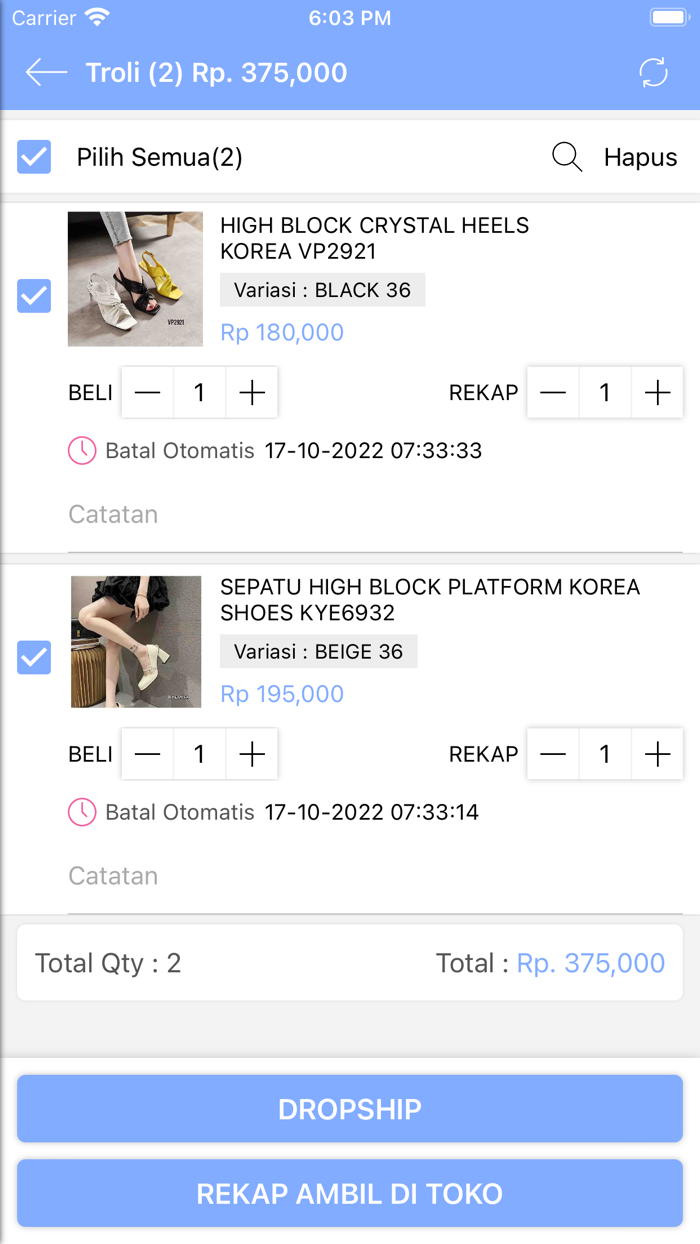Tap the clock icon for the Crystal Heels item
Image resolution: width=700 pixels, height=1244 pixels.
(82, 450)
